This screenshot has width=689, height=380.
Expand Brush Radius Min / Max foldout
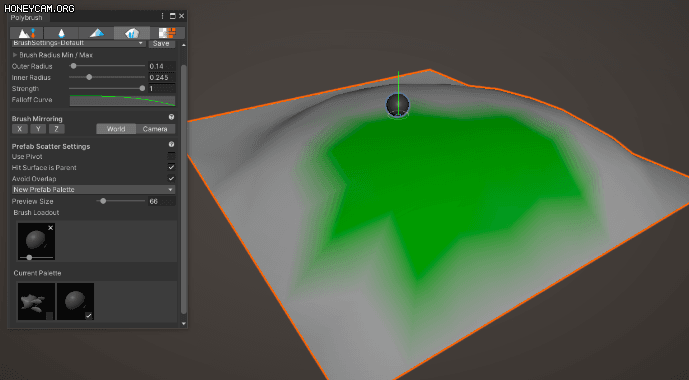click(15, 55)
